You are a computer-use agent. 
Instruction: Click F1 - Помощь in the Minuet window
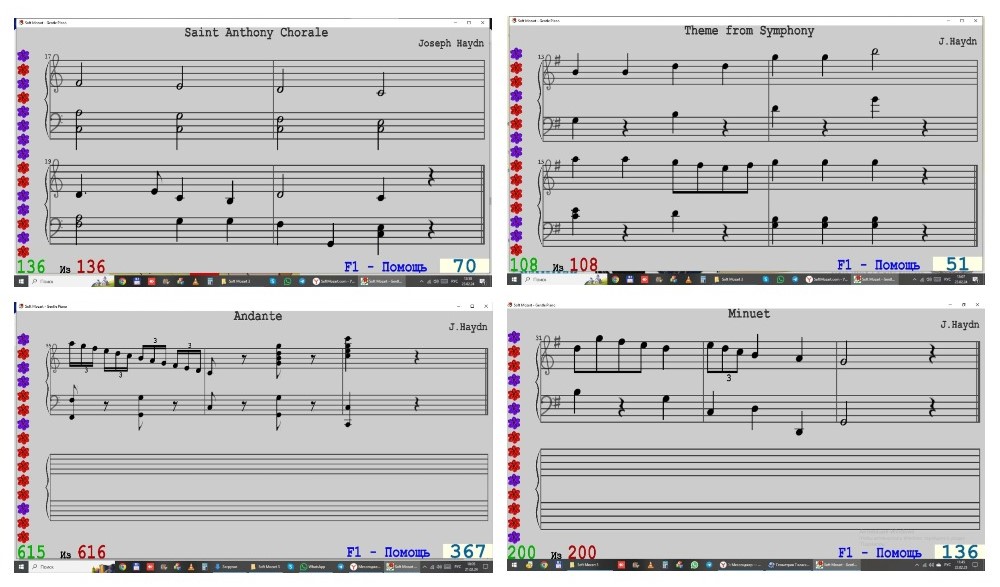click(x=880, y=553)
